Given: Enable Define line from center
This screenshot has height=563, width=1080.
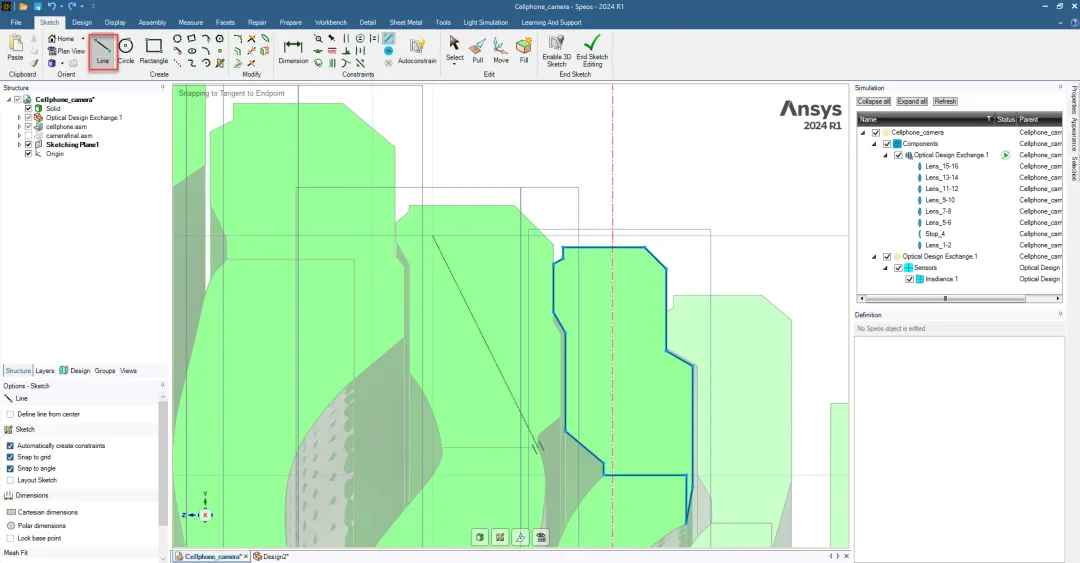Looking at the screenshot, I should tap(10, 414).
